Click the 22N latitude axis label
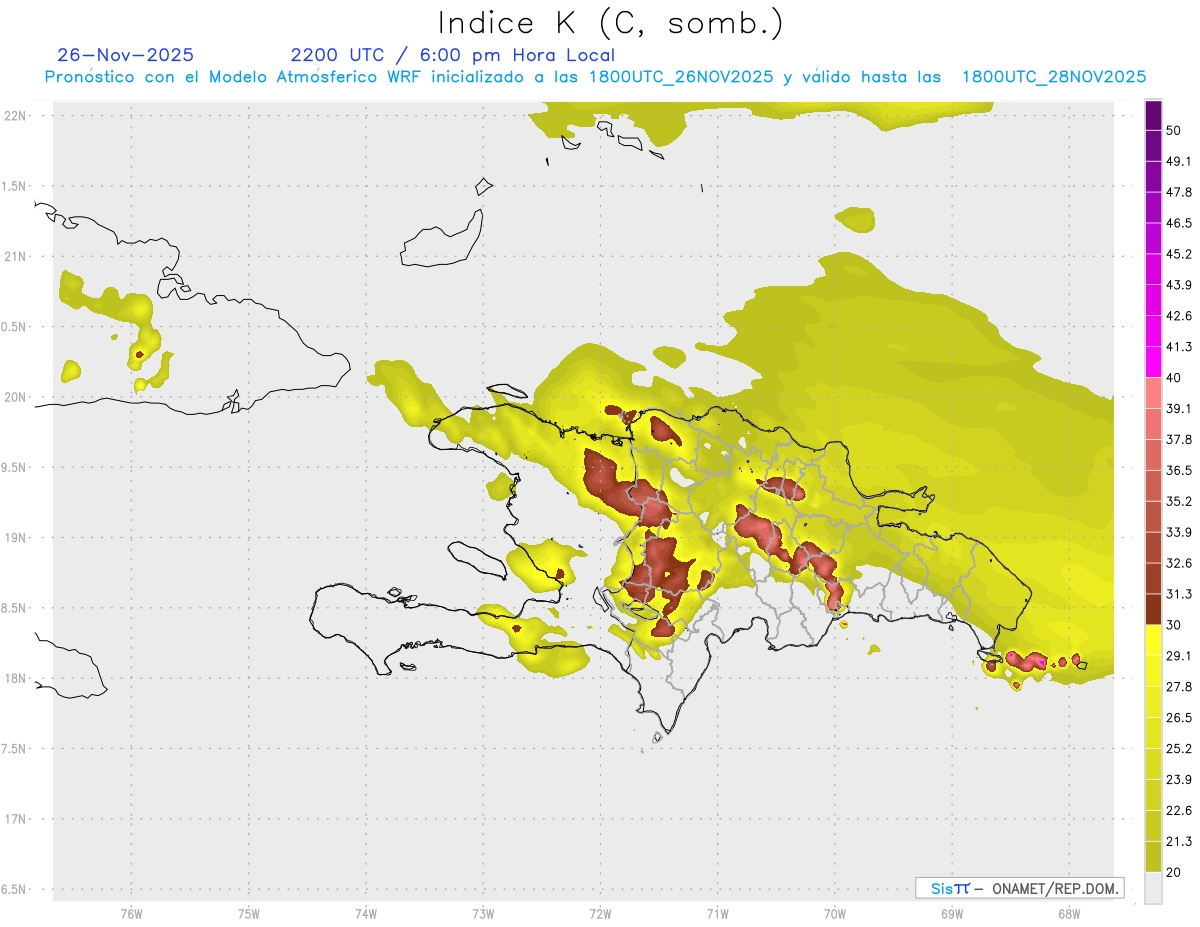The image size is (1200, 927). click(16, 115)
